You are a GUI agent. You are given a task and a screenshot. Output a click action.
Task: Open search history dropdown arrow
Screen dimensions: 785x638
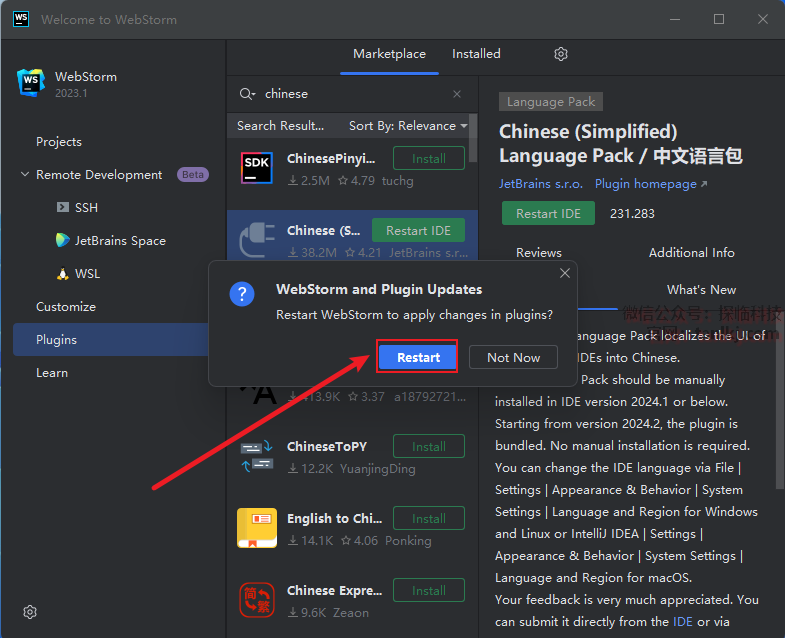(x=254, y=94)
